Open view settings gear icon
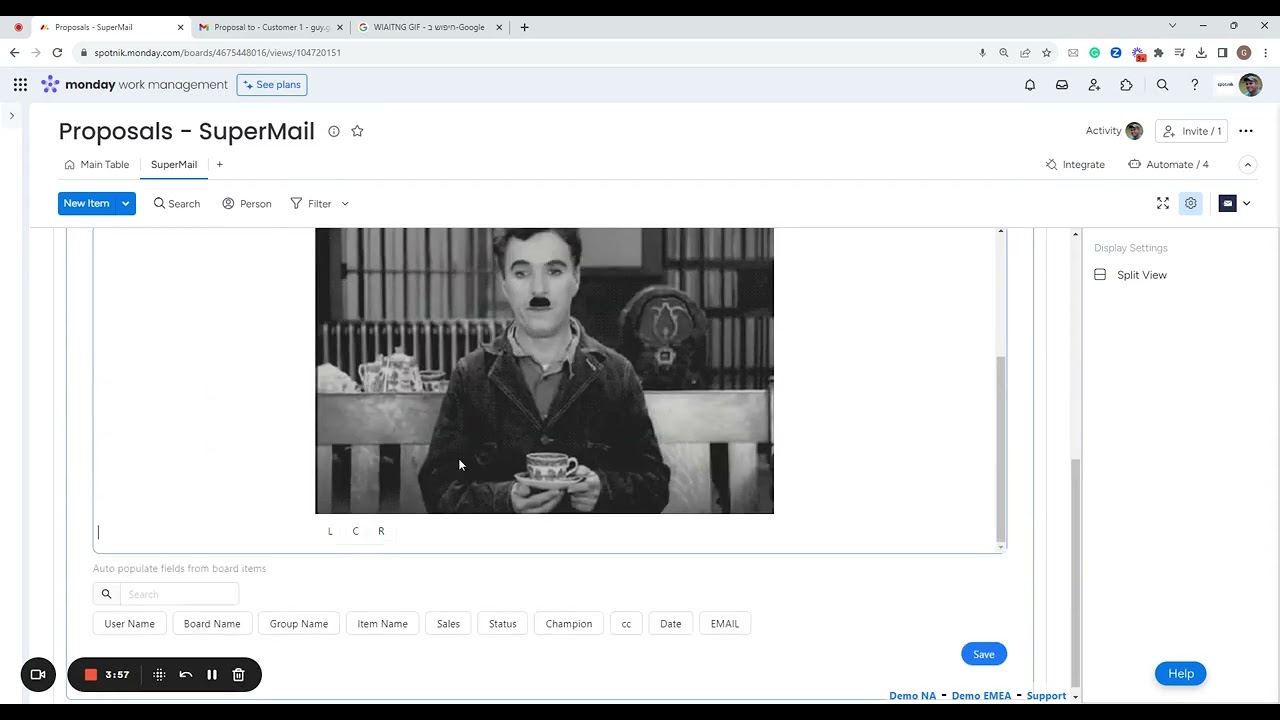This screenshot has width=1280, height=720. click(1191, 203)
